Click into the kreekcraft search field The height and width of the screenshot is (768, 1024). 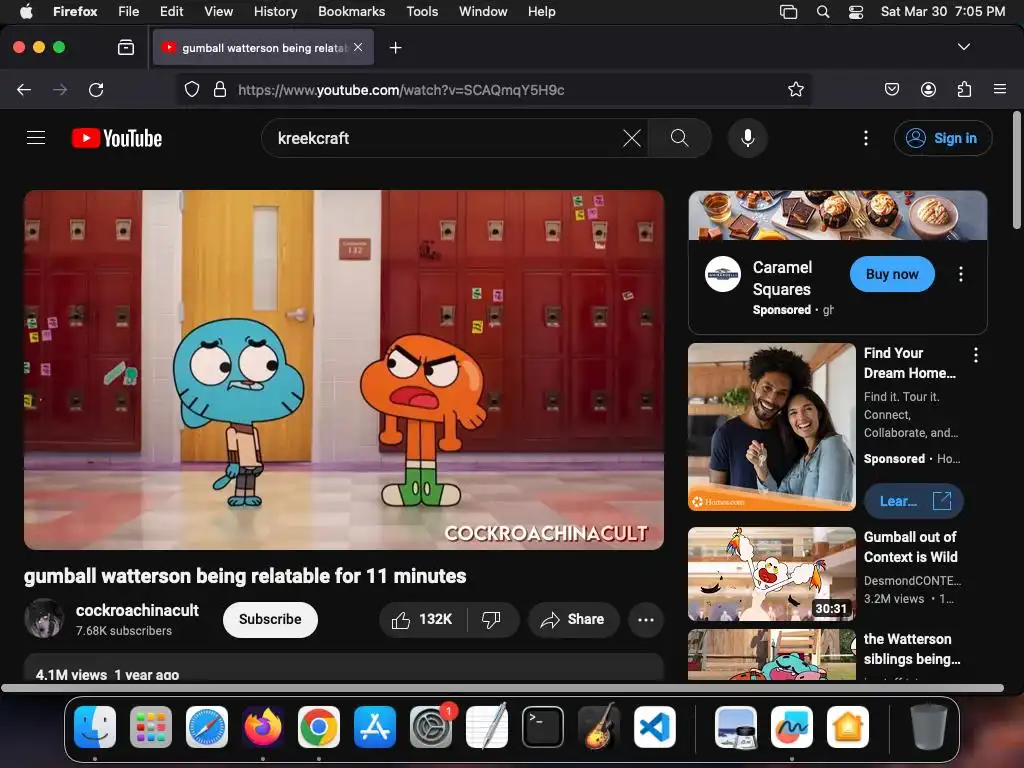[x=444, y=138]
